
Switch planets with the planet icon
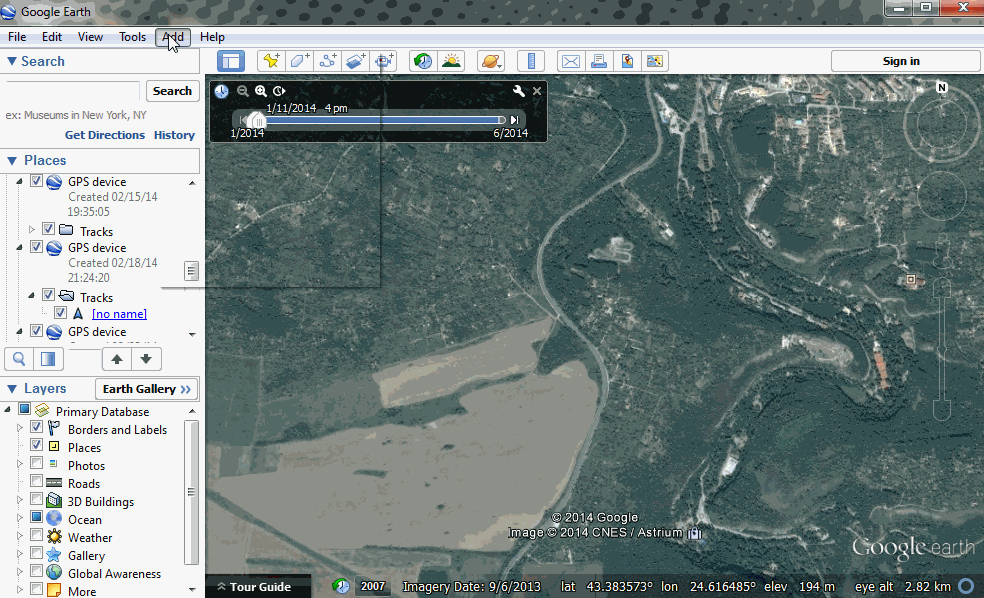[491, 61]
